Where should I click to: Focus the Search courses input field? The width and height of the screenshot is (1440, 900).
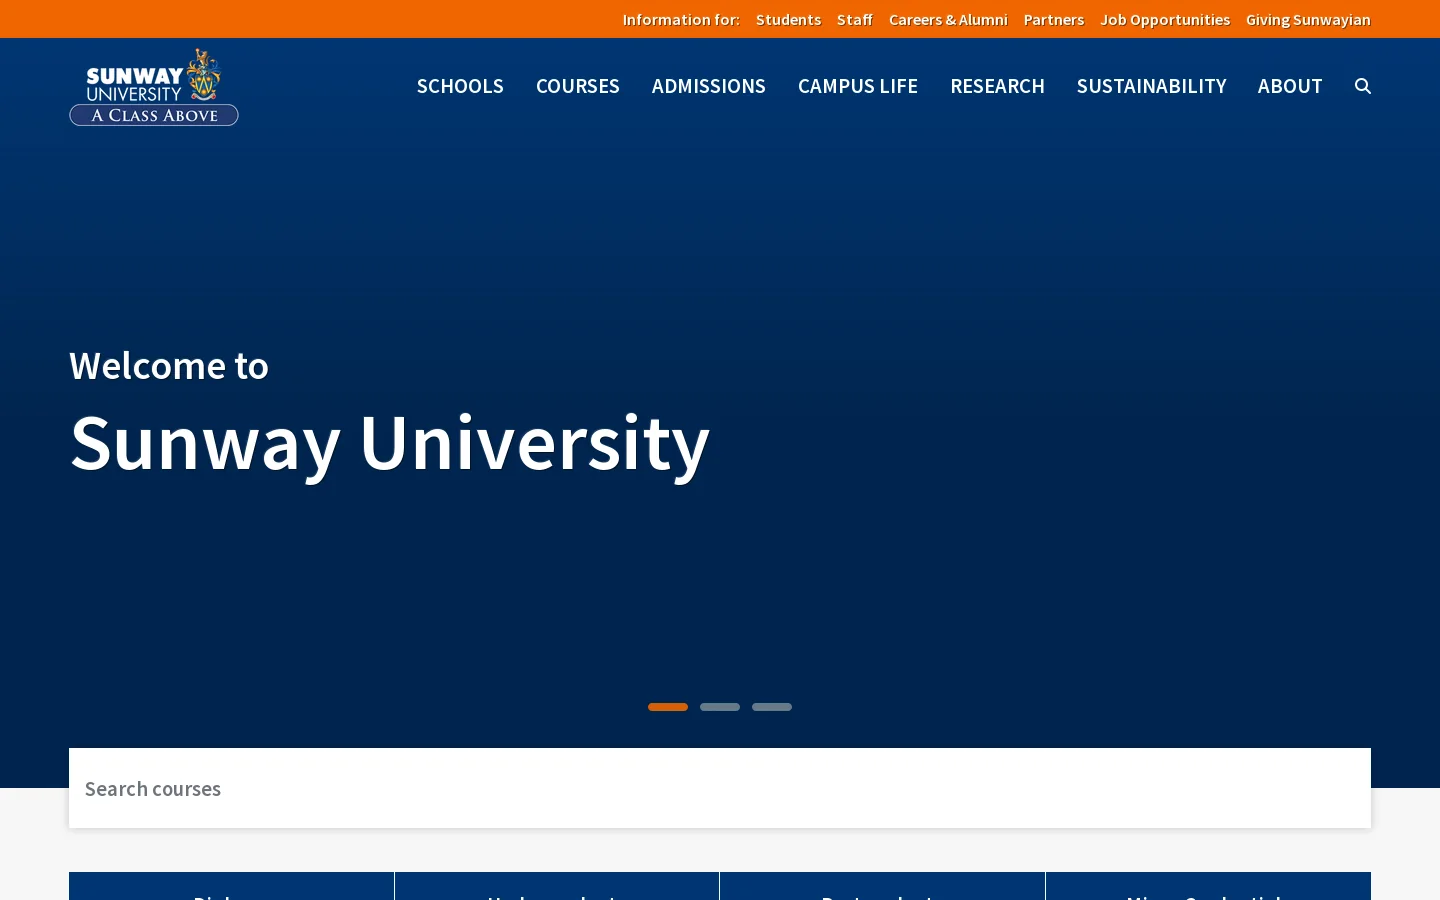click(x=720, y=788)
